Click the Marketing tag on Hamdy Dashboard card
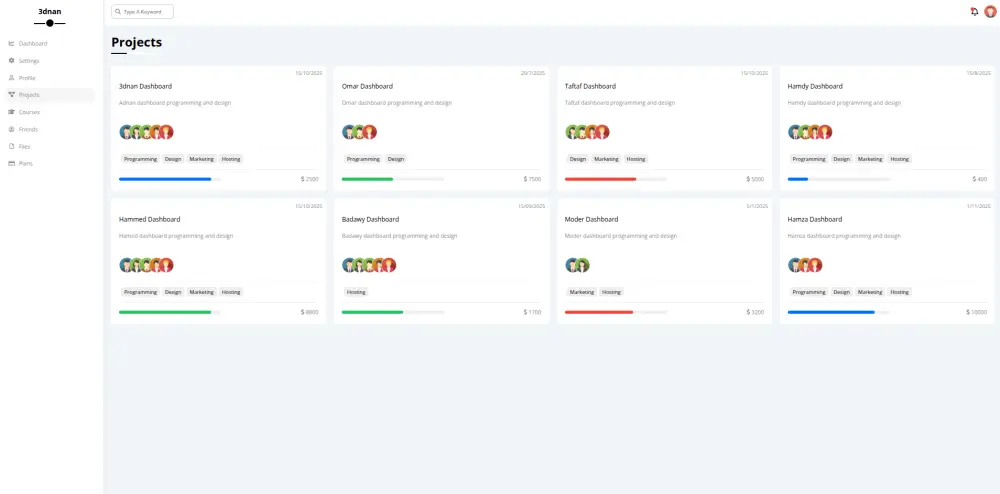 871,159
